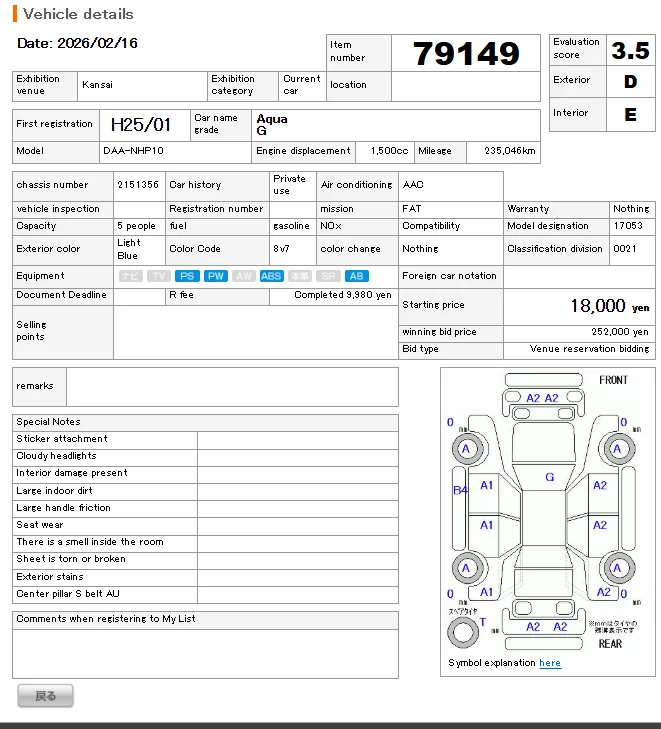Click the AAC air conditioning value

point(413,185)
